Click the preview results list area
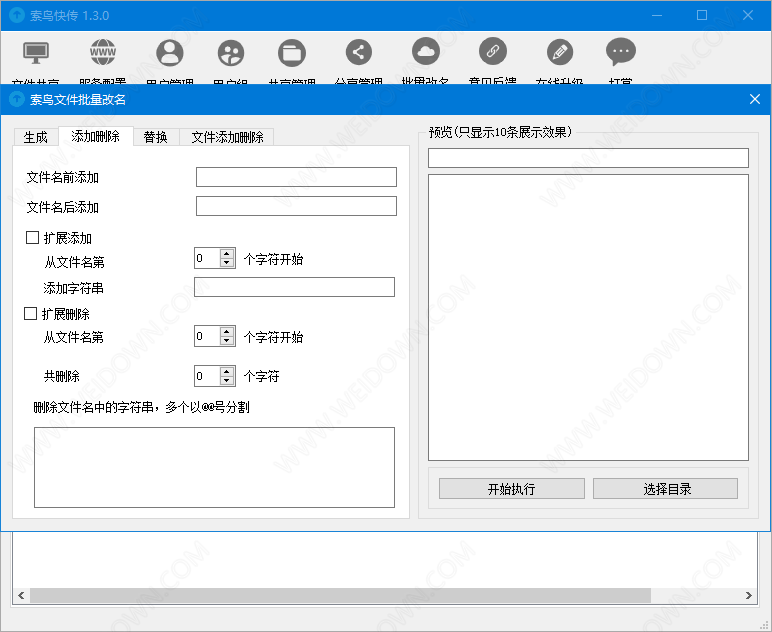772x632 pixels. [588, 317]
